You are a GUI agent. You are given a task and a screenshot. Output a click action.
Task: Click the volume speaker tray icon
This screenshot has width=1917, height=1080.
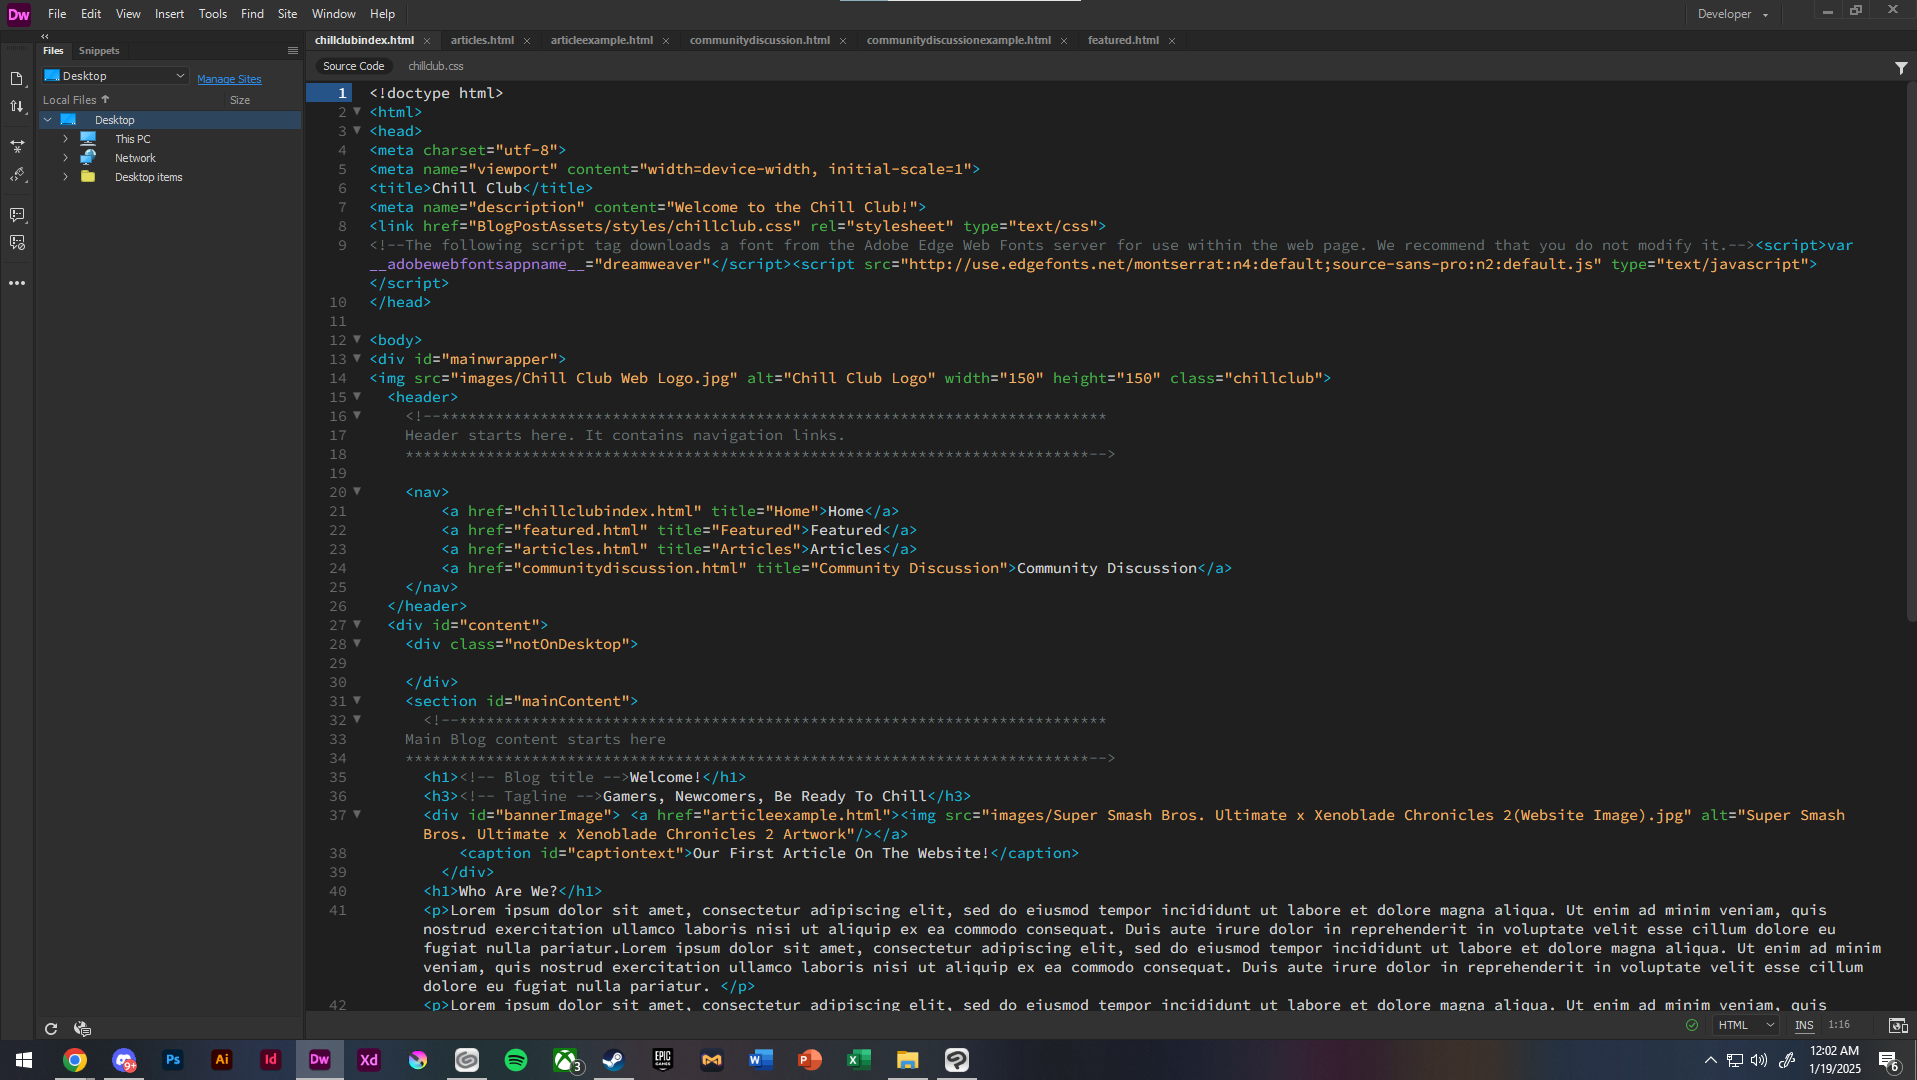(1759, 1060)
